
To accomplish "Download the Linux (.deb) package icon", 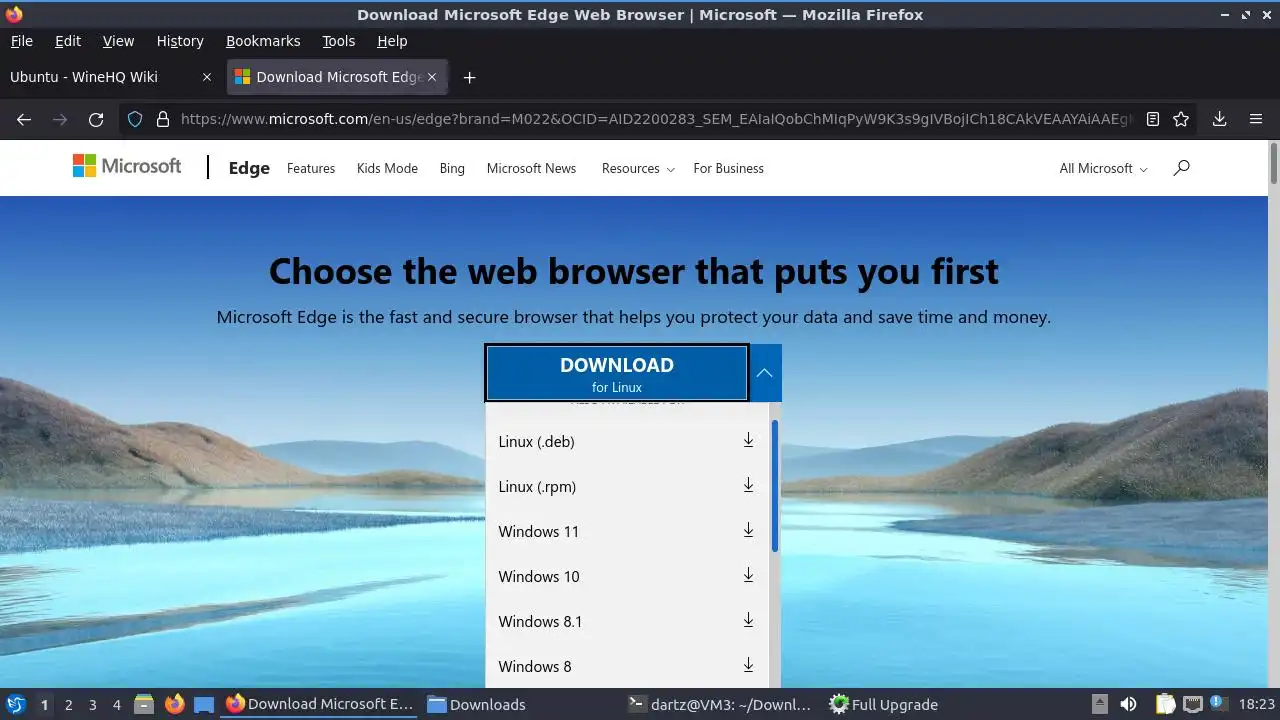I will coord(748,440).
